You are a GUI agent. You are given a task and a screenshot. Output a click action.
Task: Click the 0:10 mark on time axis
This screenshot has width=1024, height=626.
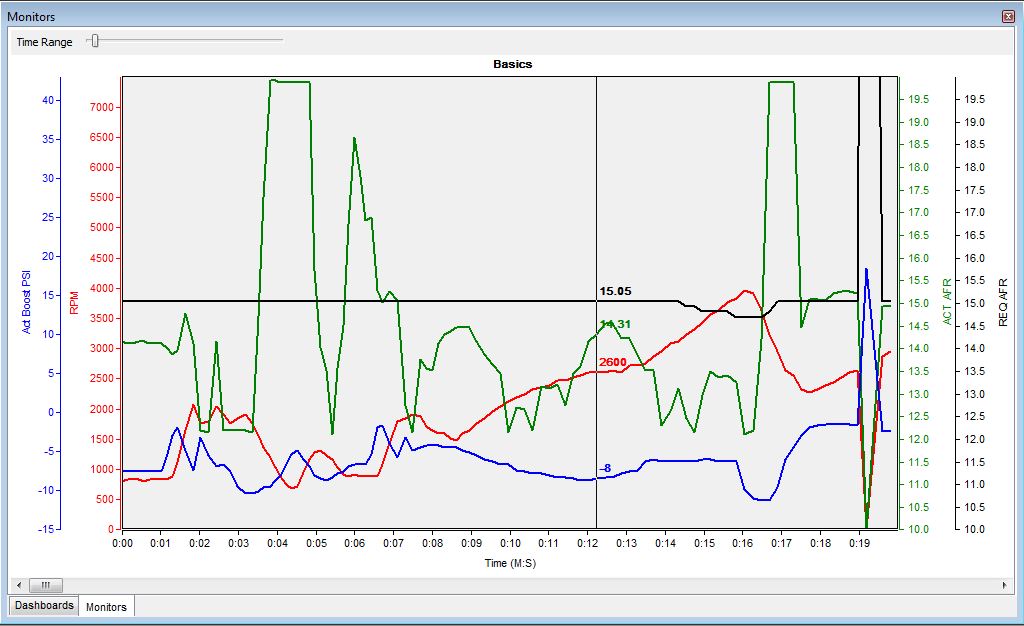(x=510, y=543)
